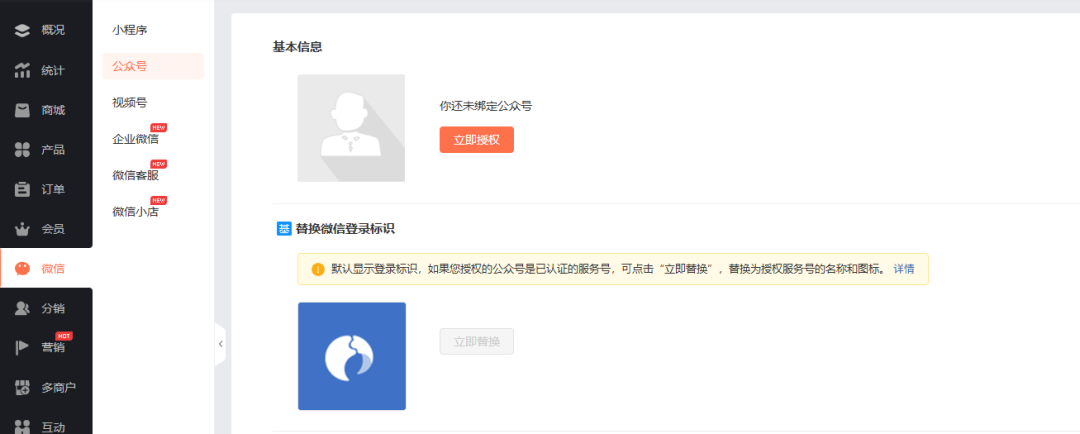Screen dimensions: 1080x434
Task: Click the blue 基 badge icon
Action: pos(284,229)
